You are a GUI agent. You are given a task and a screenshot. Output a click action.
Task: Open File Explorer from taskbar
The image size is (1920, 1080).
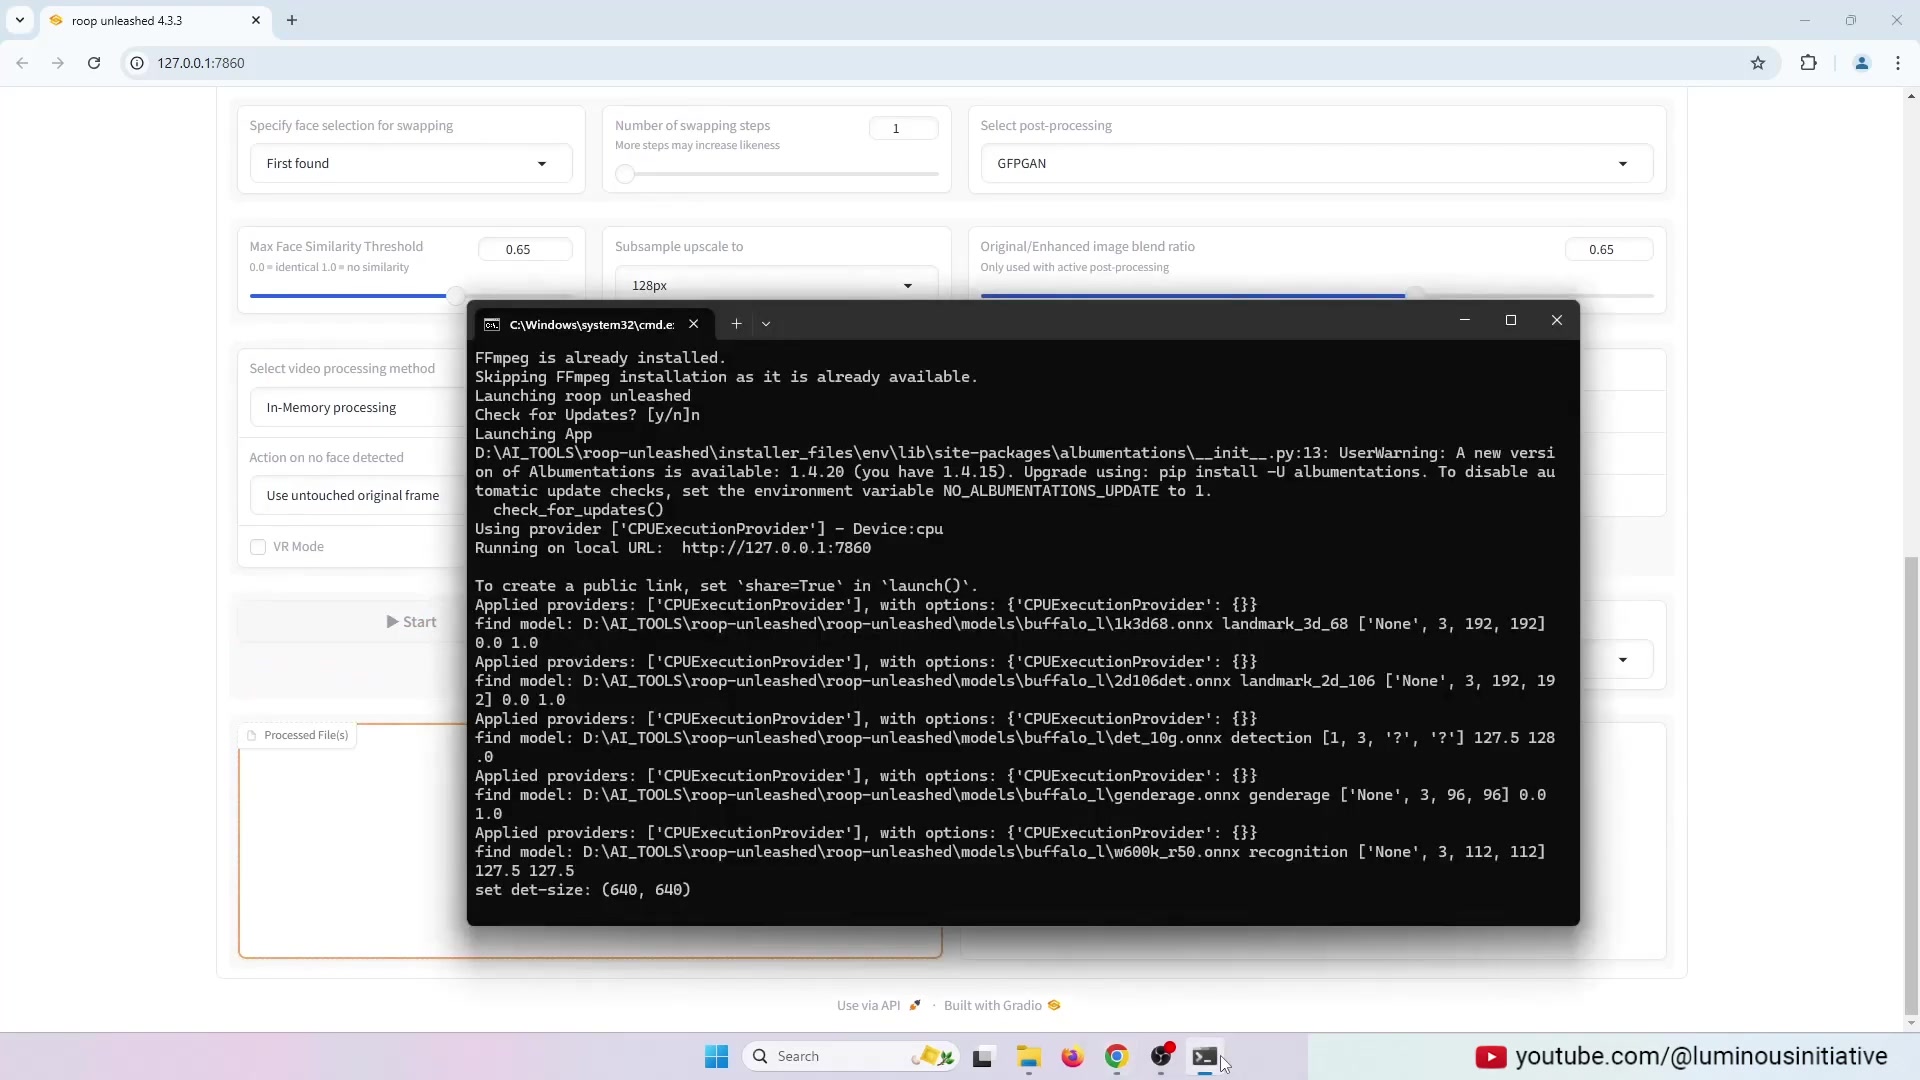1028,1057
